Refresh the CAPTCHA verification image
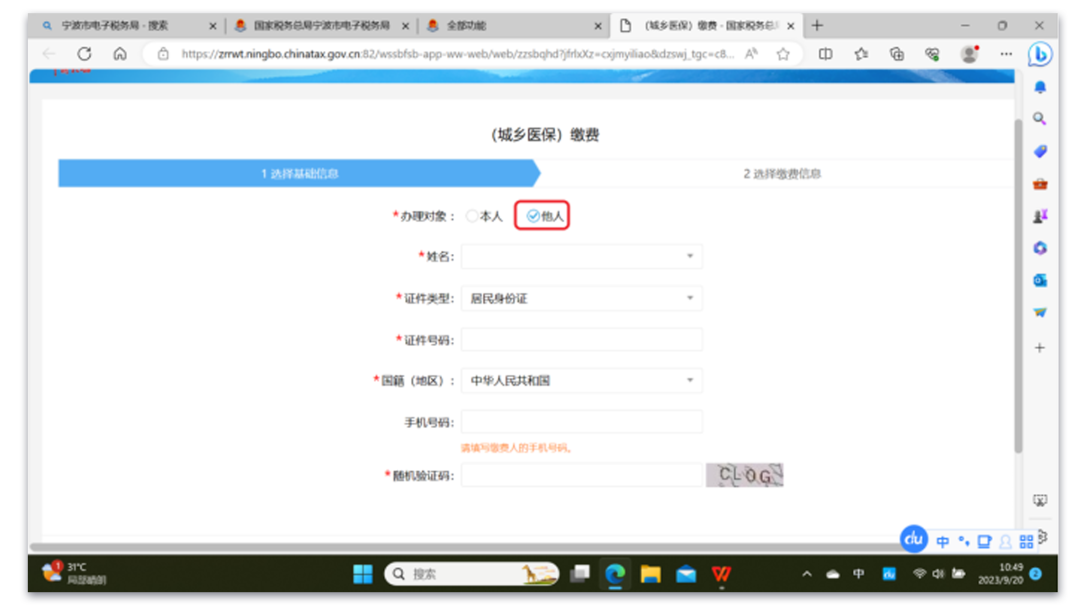This screenshot has width=1080, height=615. 744,475
